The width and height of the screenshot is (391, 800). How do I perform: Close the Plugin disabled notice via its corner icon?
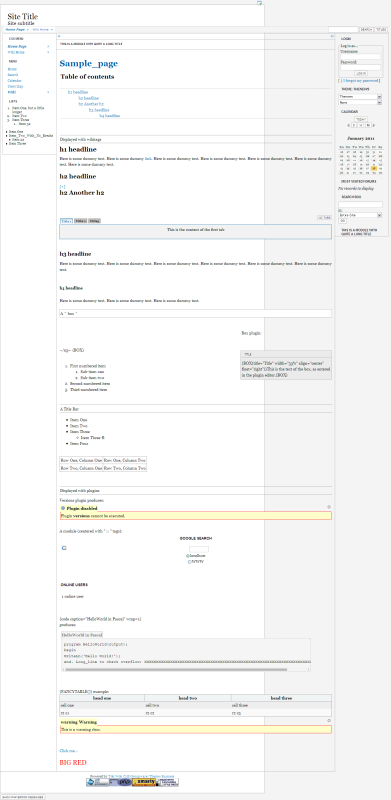tap(329, 507)
